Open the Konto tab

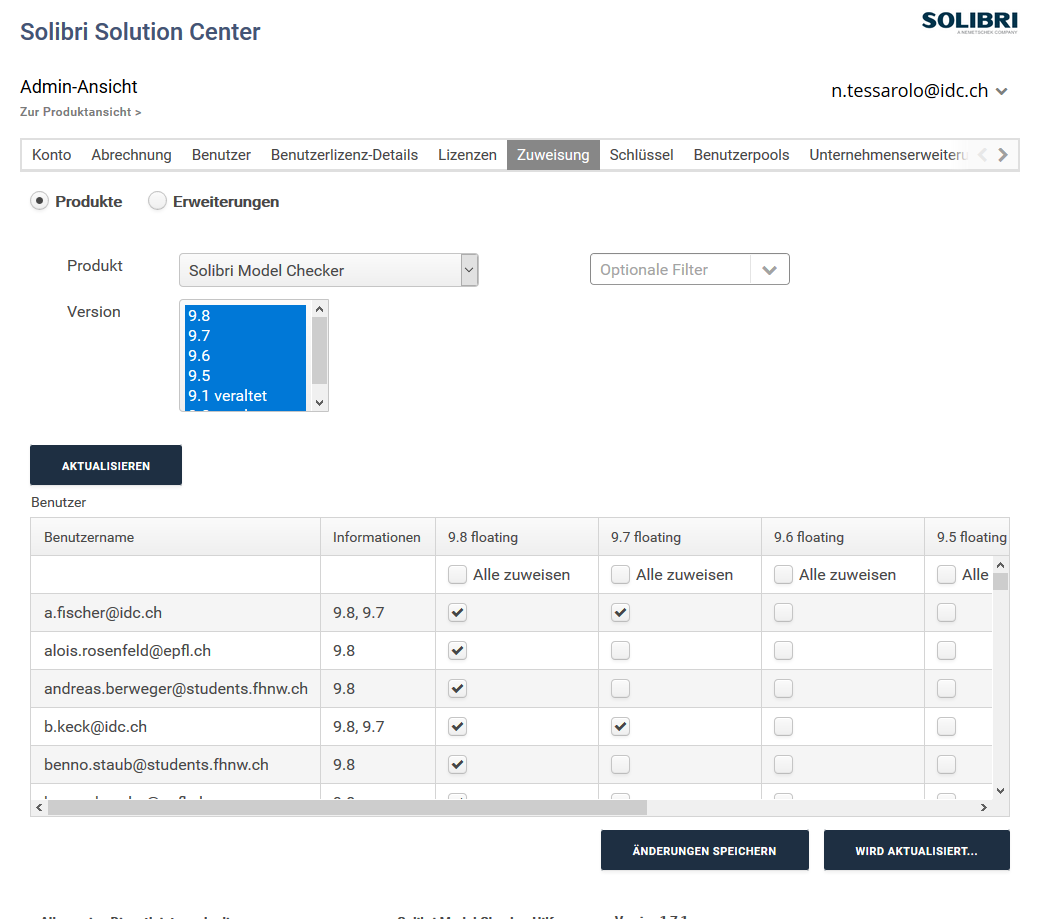pyautogui.click(x=52, y=155)
